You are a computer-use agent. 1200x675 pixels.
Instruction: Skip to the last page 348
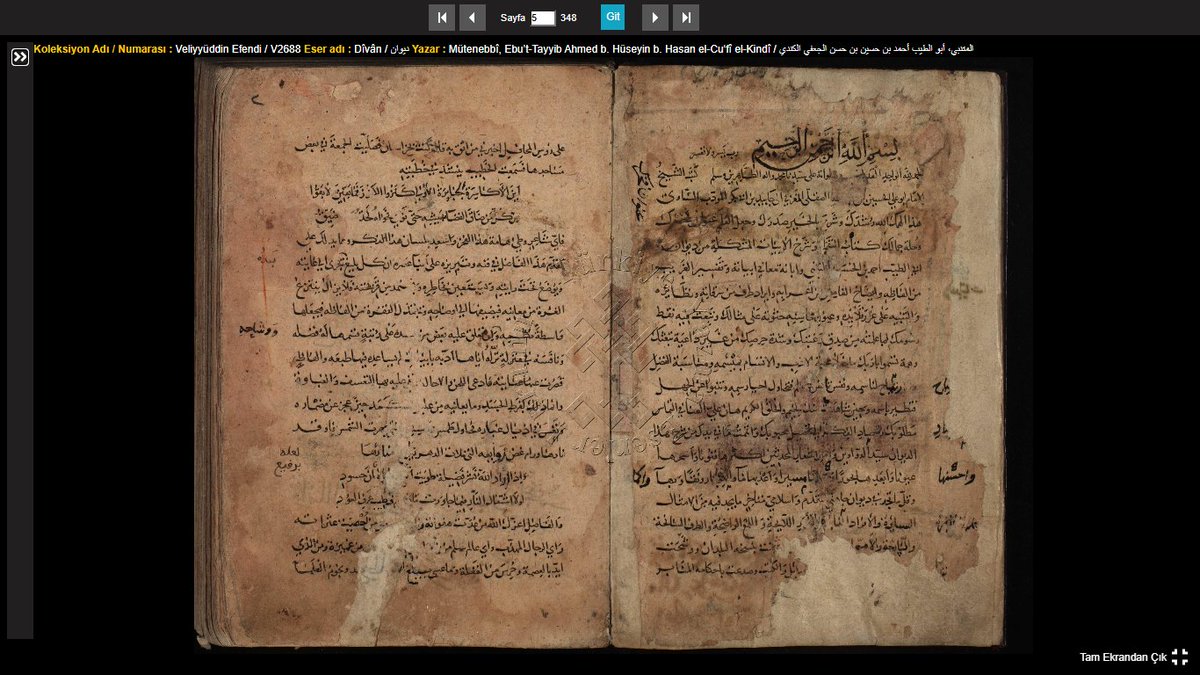click(684, 17)
